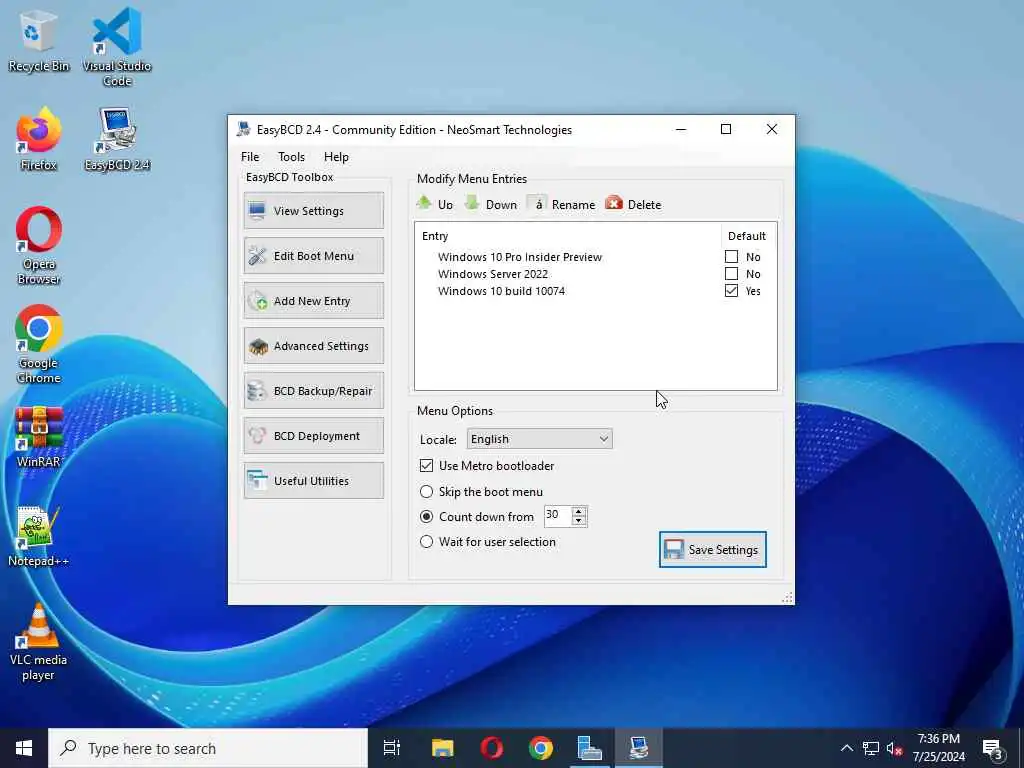Open Add New Entry section
Image resolution: width=1024 pixels, height=768 pixels.
point(313,300)
